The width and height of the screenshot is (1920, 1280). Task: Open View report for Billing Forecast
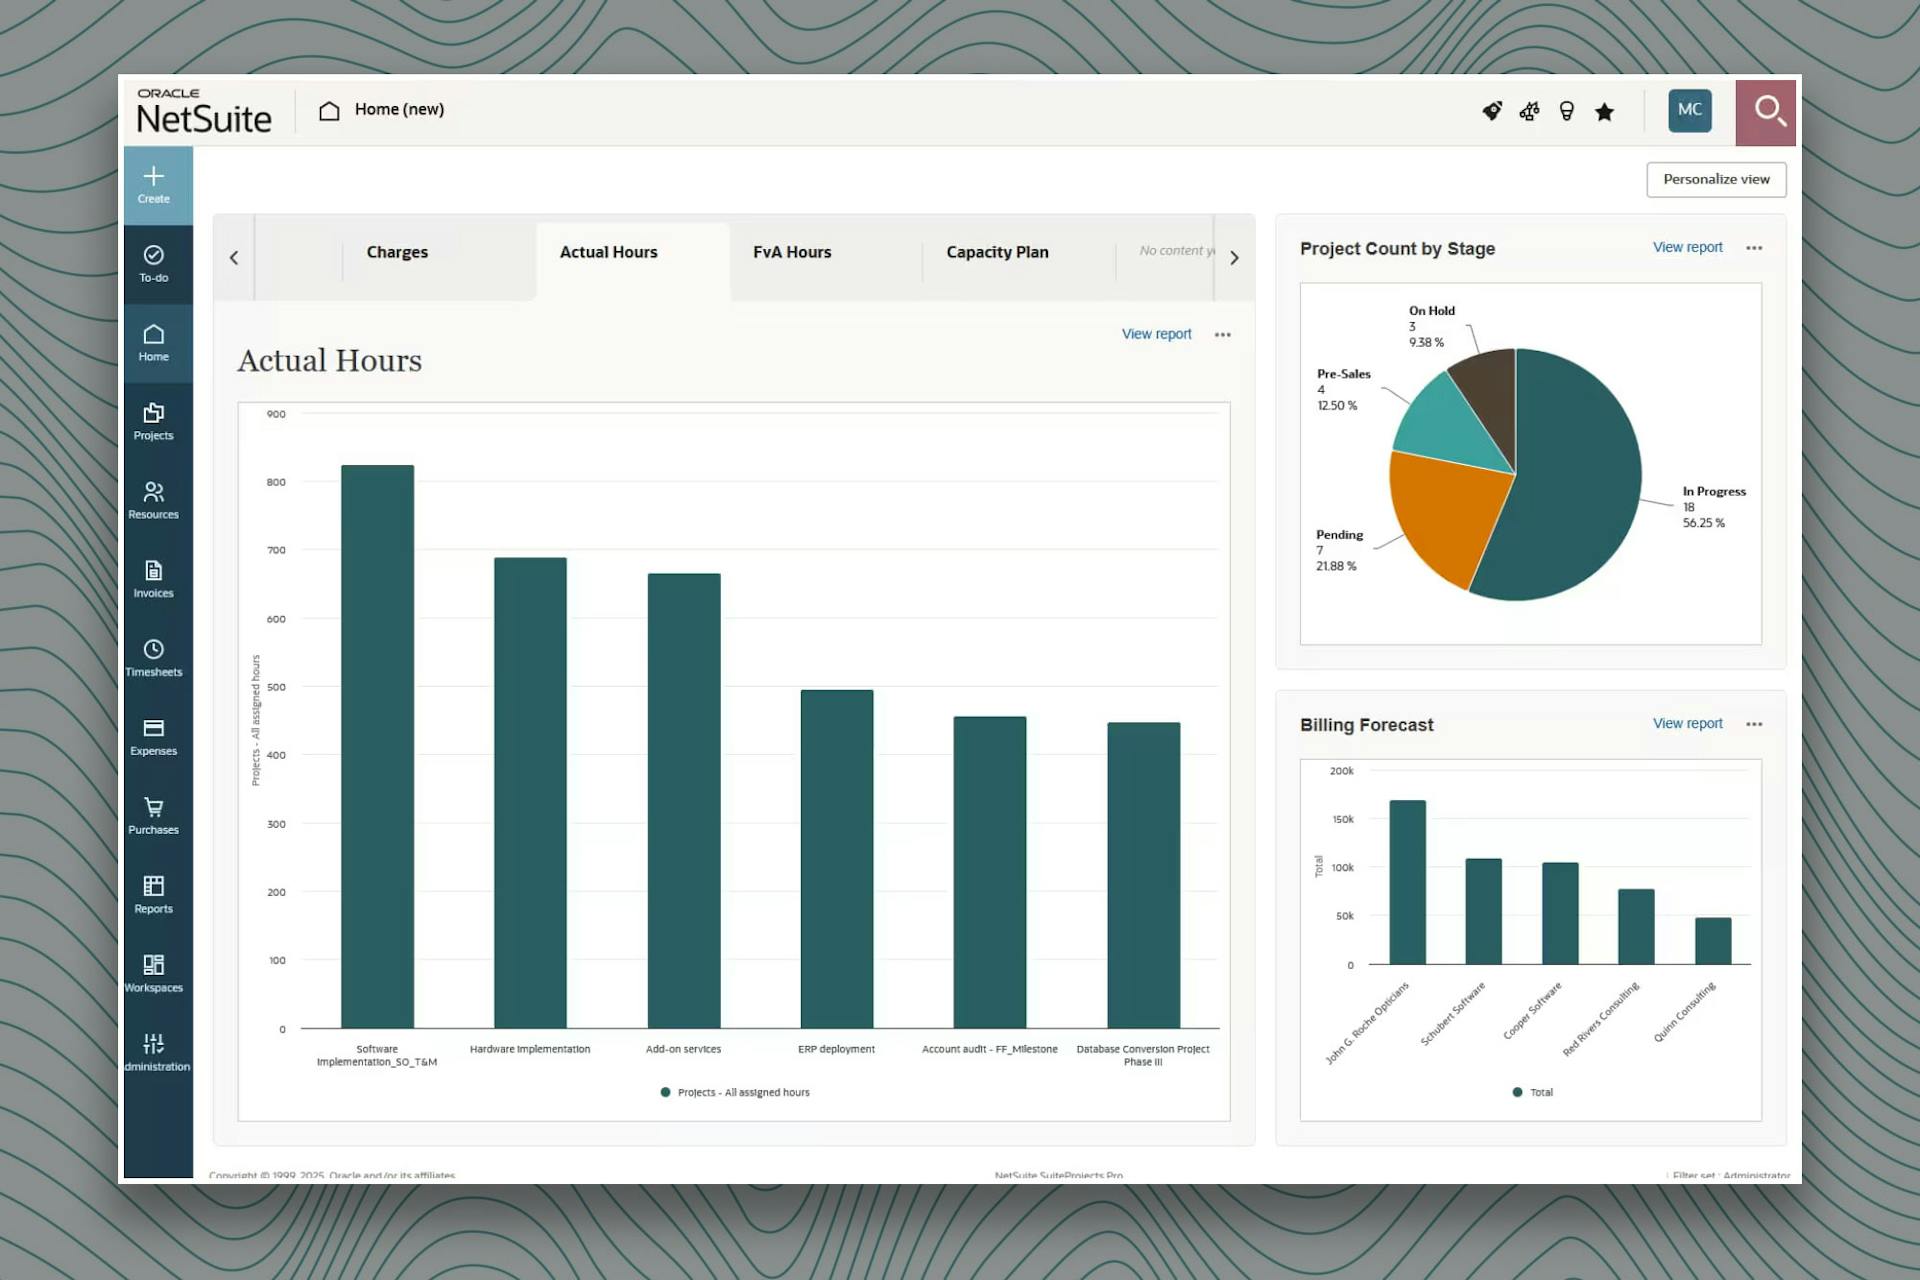(x=1687, y=723)
